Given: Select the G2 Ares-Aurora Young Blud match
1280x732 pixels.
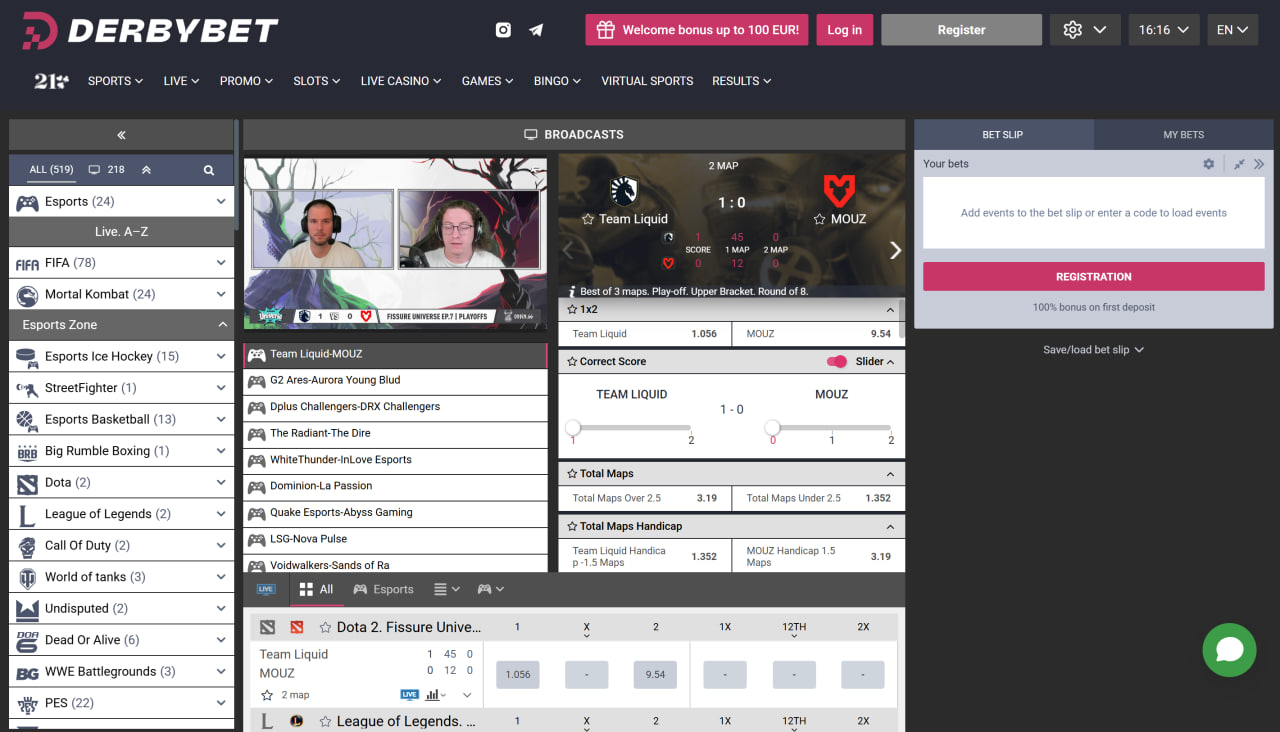Looking at the screenshot, I should (335, 380).
